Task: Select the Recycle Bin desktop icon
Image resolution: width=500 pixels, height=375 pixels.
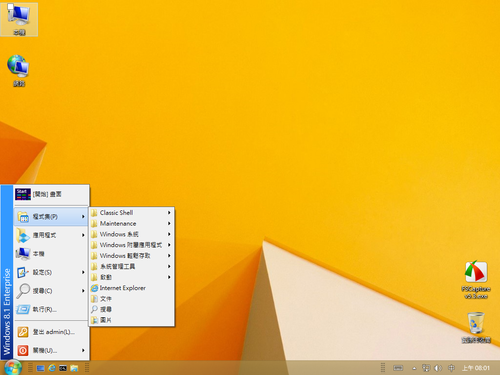Action: (476, 327)
